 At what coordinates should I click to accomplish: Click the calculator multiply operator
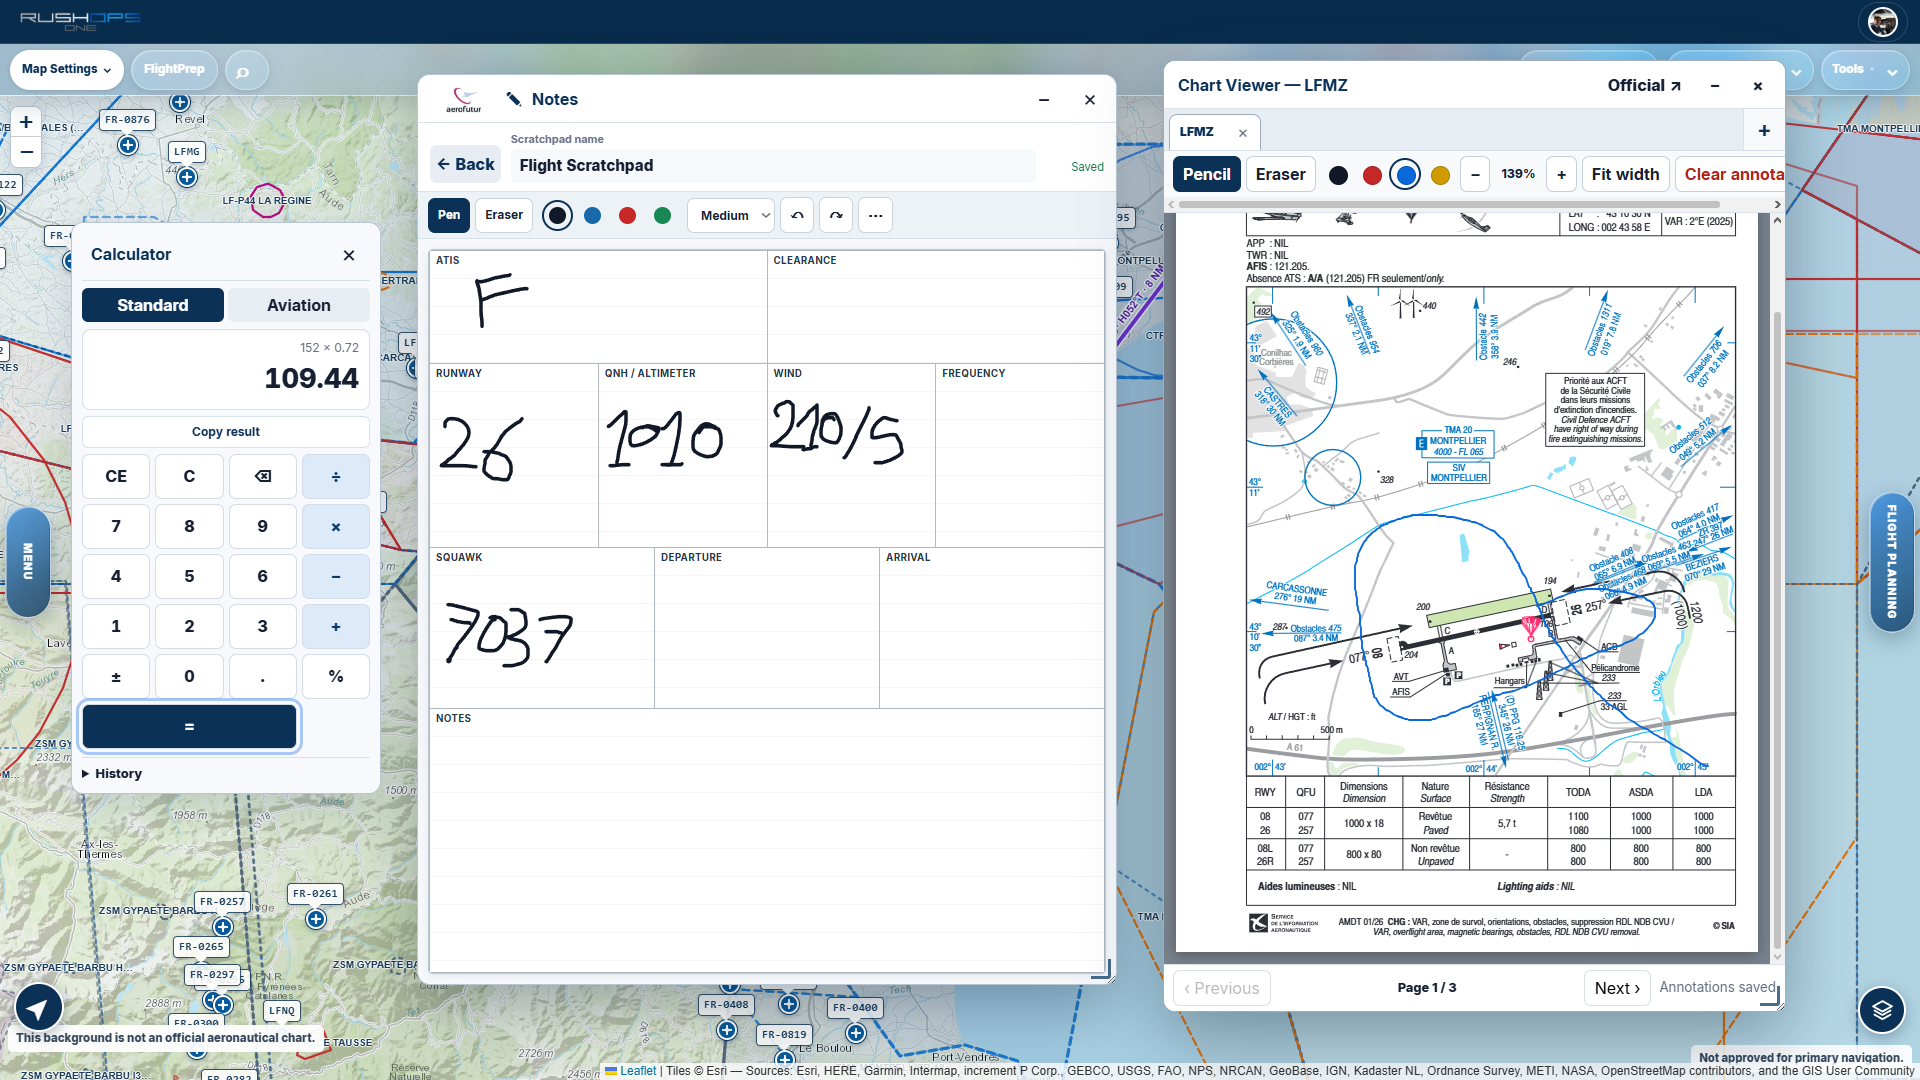[x=336, y=526]
